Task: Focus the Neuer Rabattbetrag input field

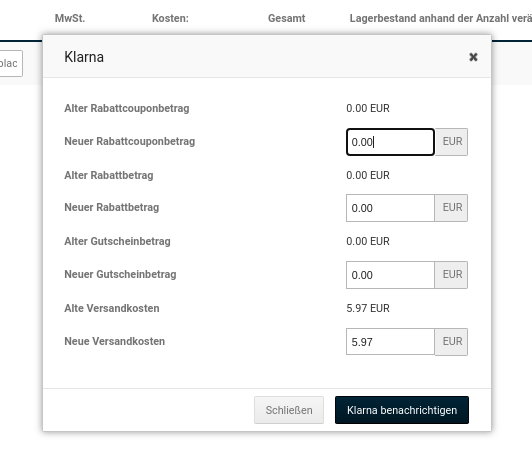Action: tap(390, 208)
